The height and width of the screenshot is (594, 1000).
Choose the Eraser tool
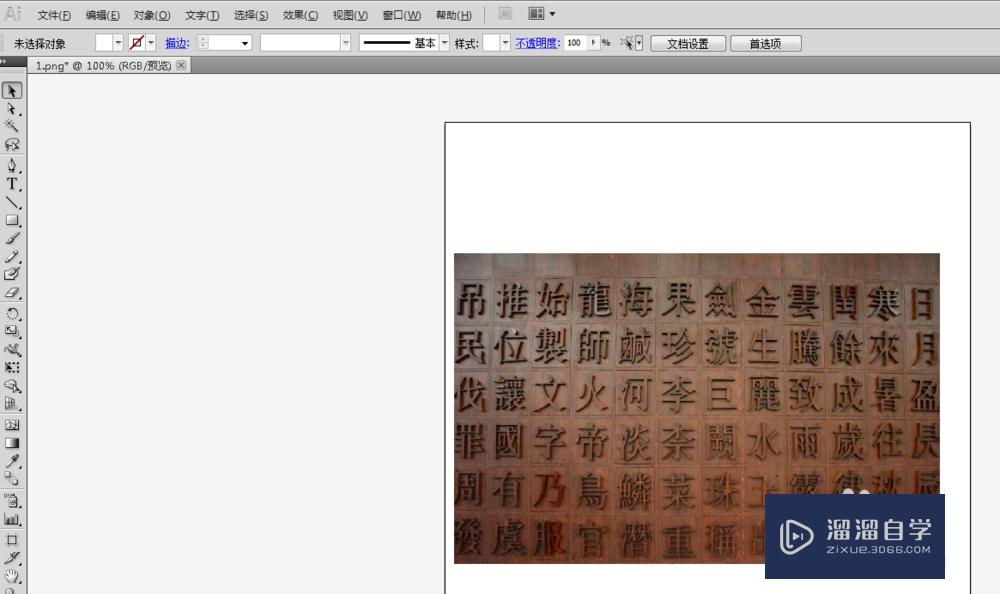pyautogui.click(x=13, y=292)
